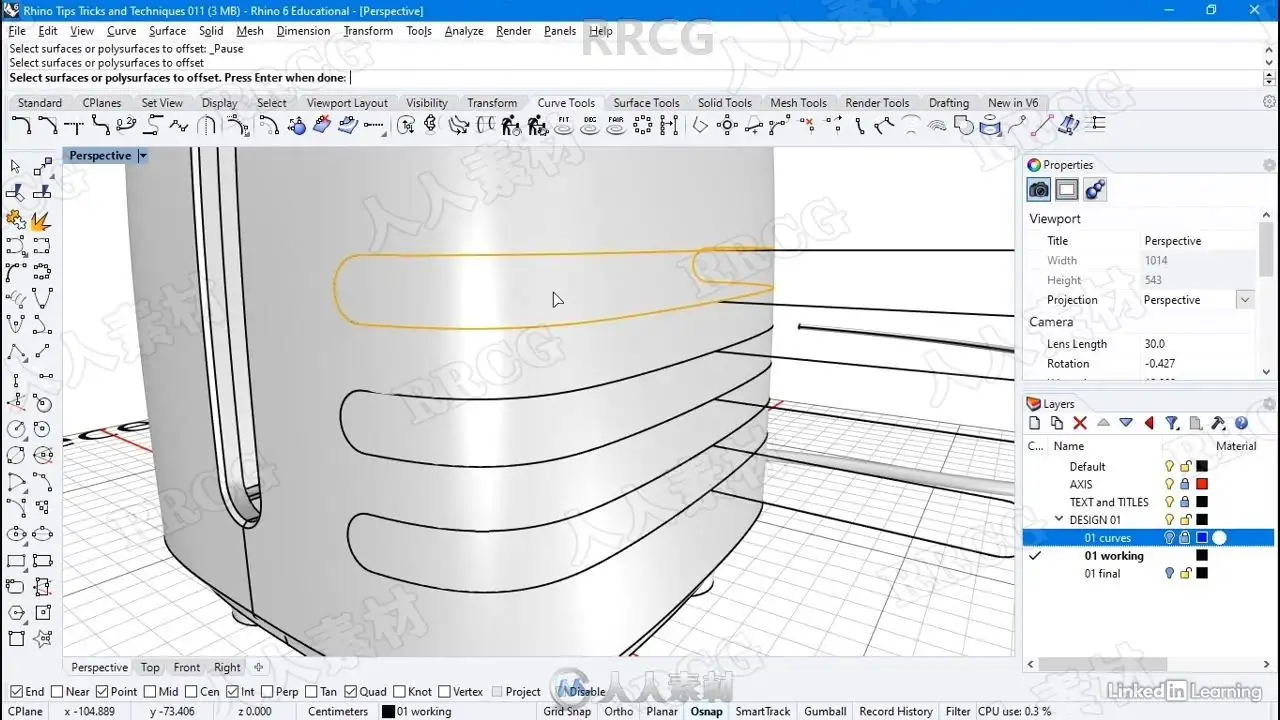Open the Analyze menu
Viewport: 1280px width, 720px height.
[464, 31]
